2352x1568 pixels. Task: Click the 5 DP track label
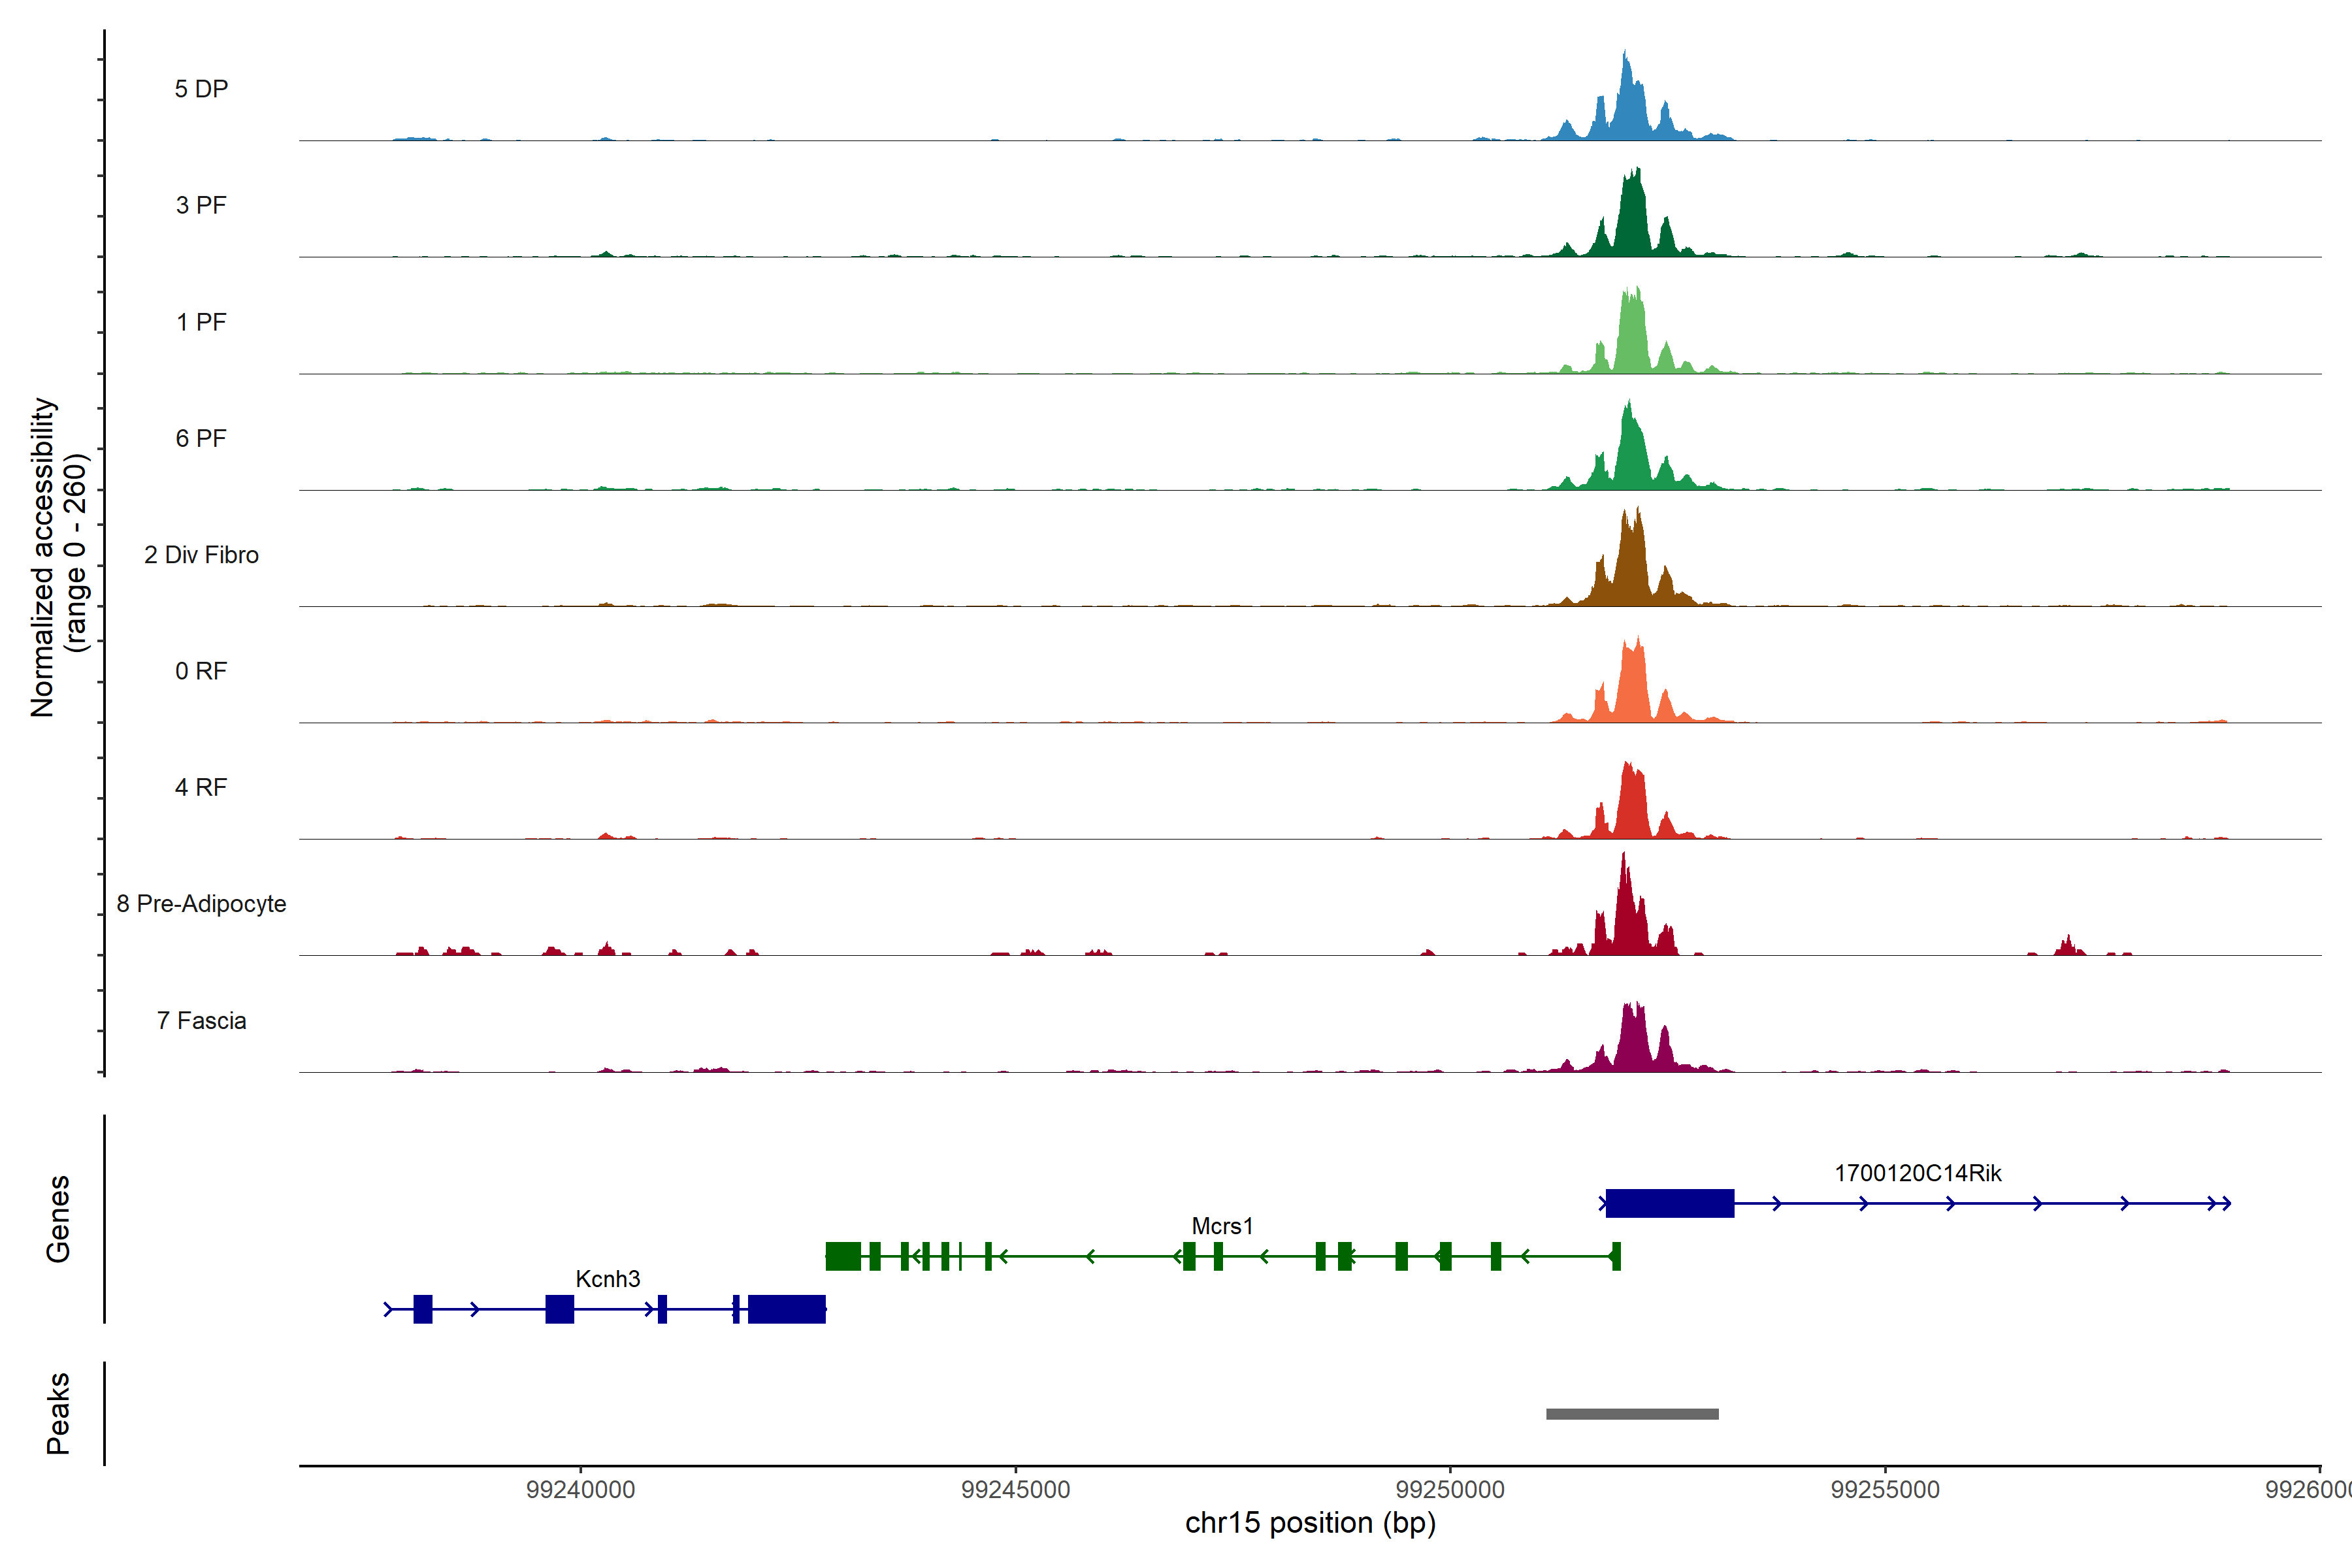click(201, 89)
